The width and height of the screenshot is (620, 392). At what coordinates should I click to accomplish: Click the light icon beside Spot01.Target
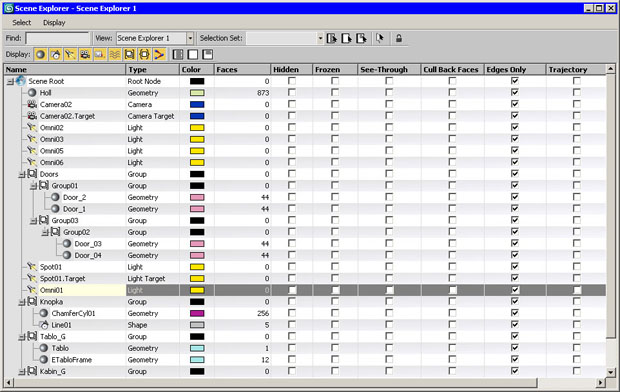tap(32, 278)
